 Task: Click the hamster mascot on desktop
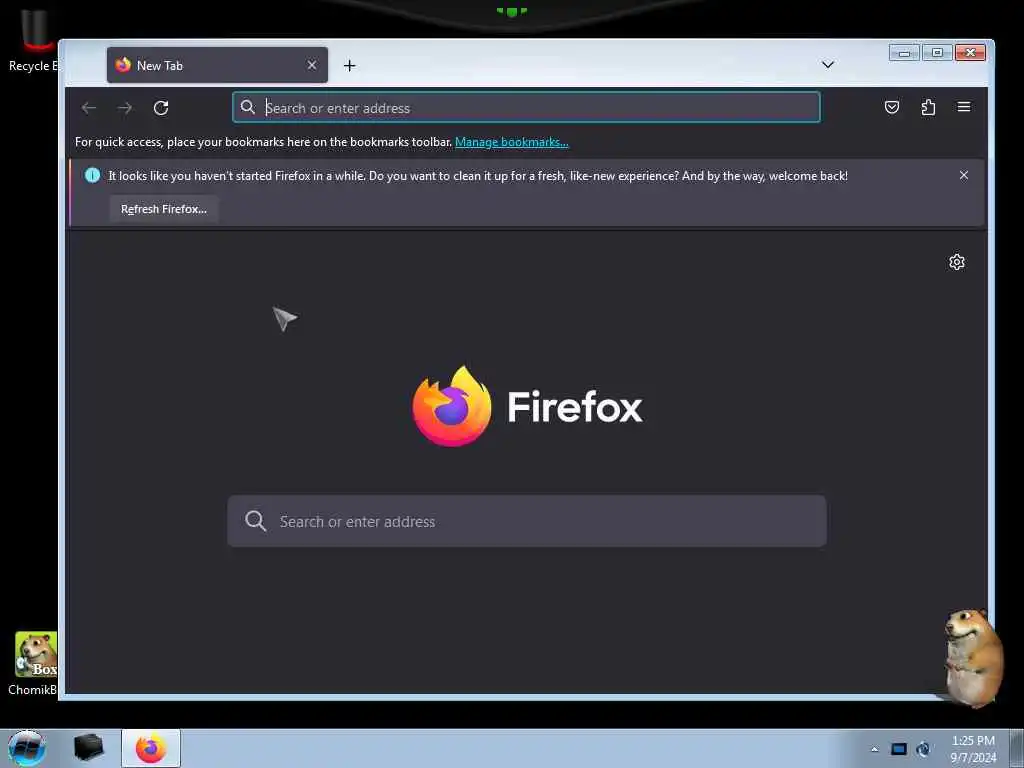pyautogui.click(x=973, y=658)
